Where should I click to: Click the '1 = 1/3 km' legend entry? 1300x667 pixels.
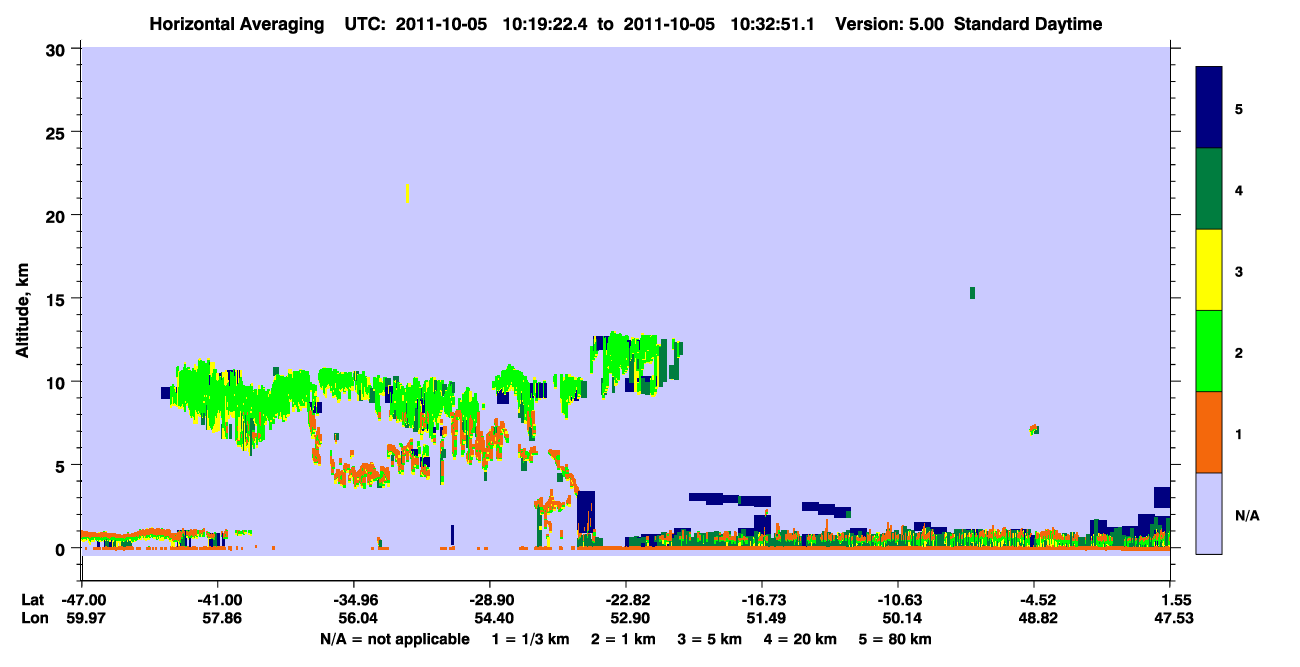tap(533, 639)
